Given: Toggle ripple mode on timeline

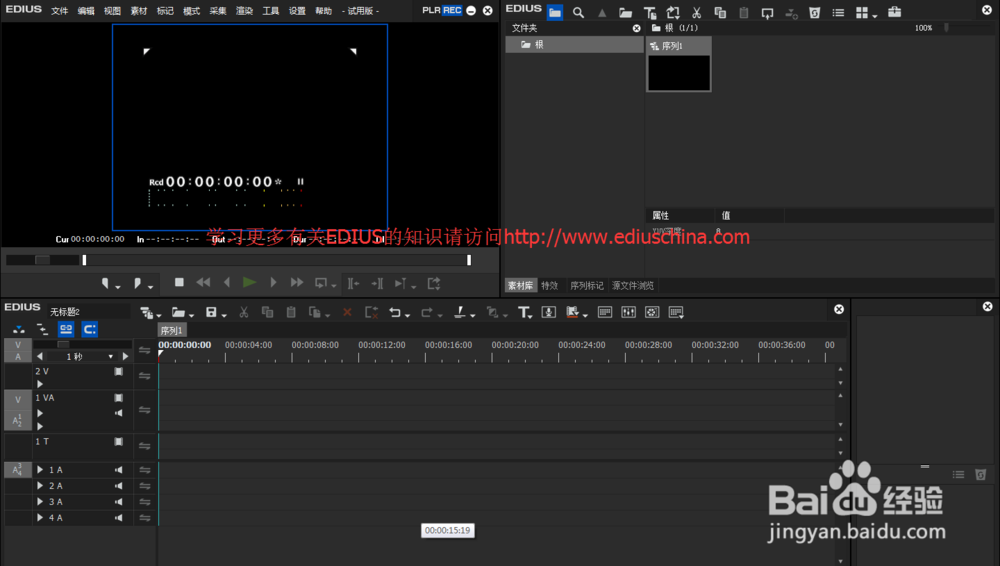Looking at the screenshot, I should (42, 329).
